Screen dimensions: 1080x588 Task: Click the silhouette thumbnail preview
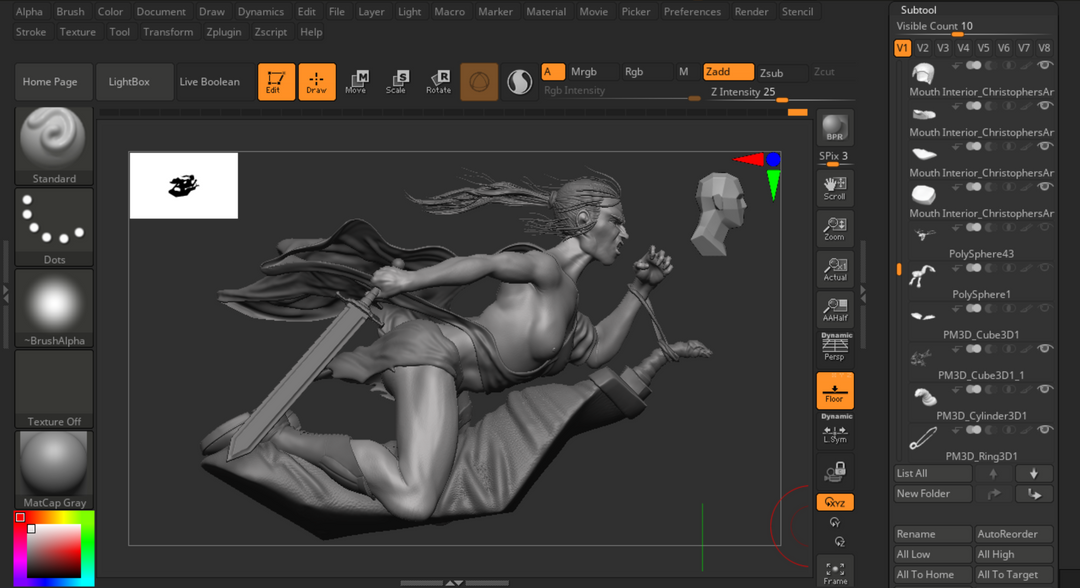[184, 185]
